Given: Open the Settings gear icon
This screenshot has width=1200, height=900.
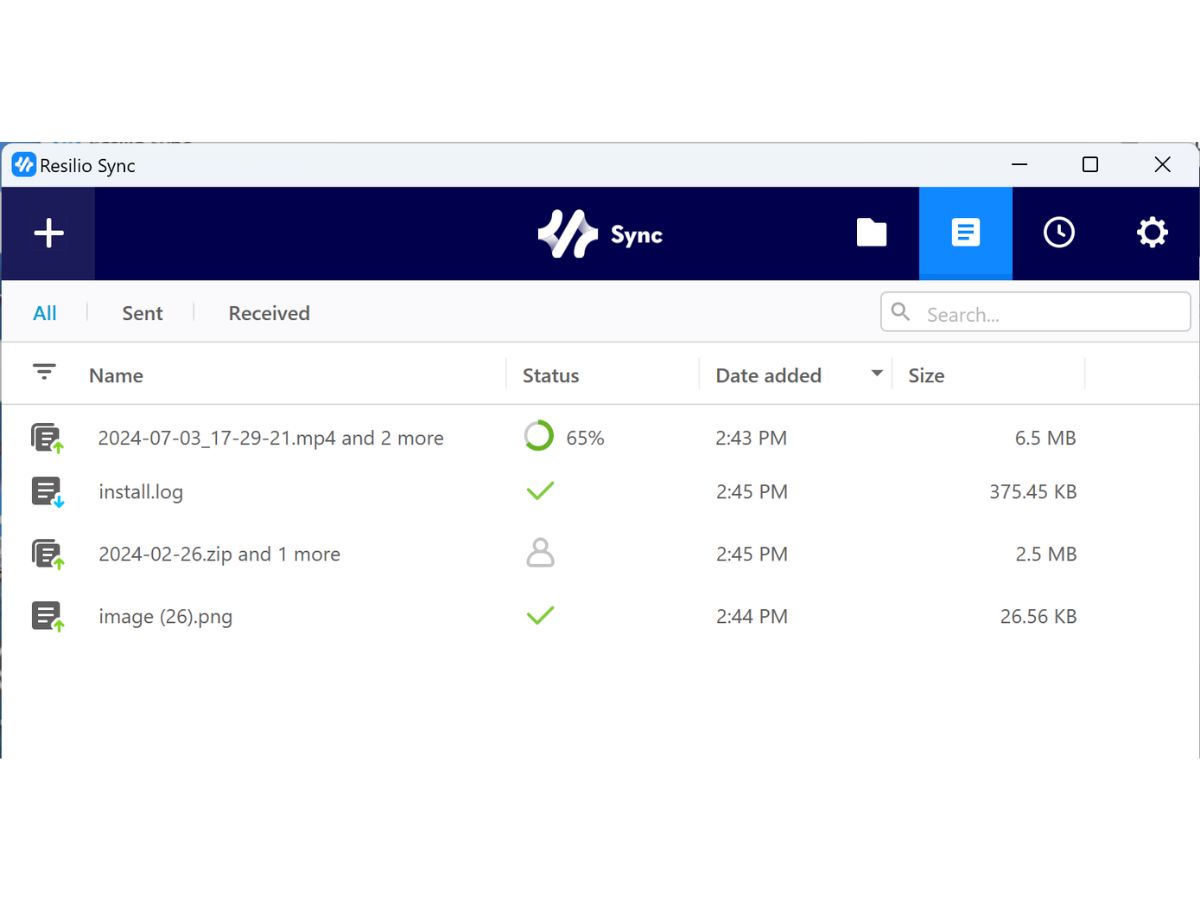Looking at the screenshot, I should click(1152, 233).
